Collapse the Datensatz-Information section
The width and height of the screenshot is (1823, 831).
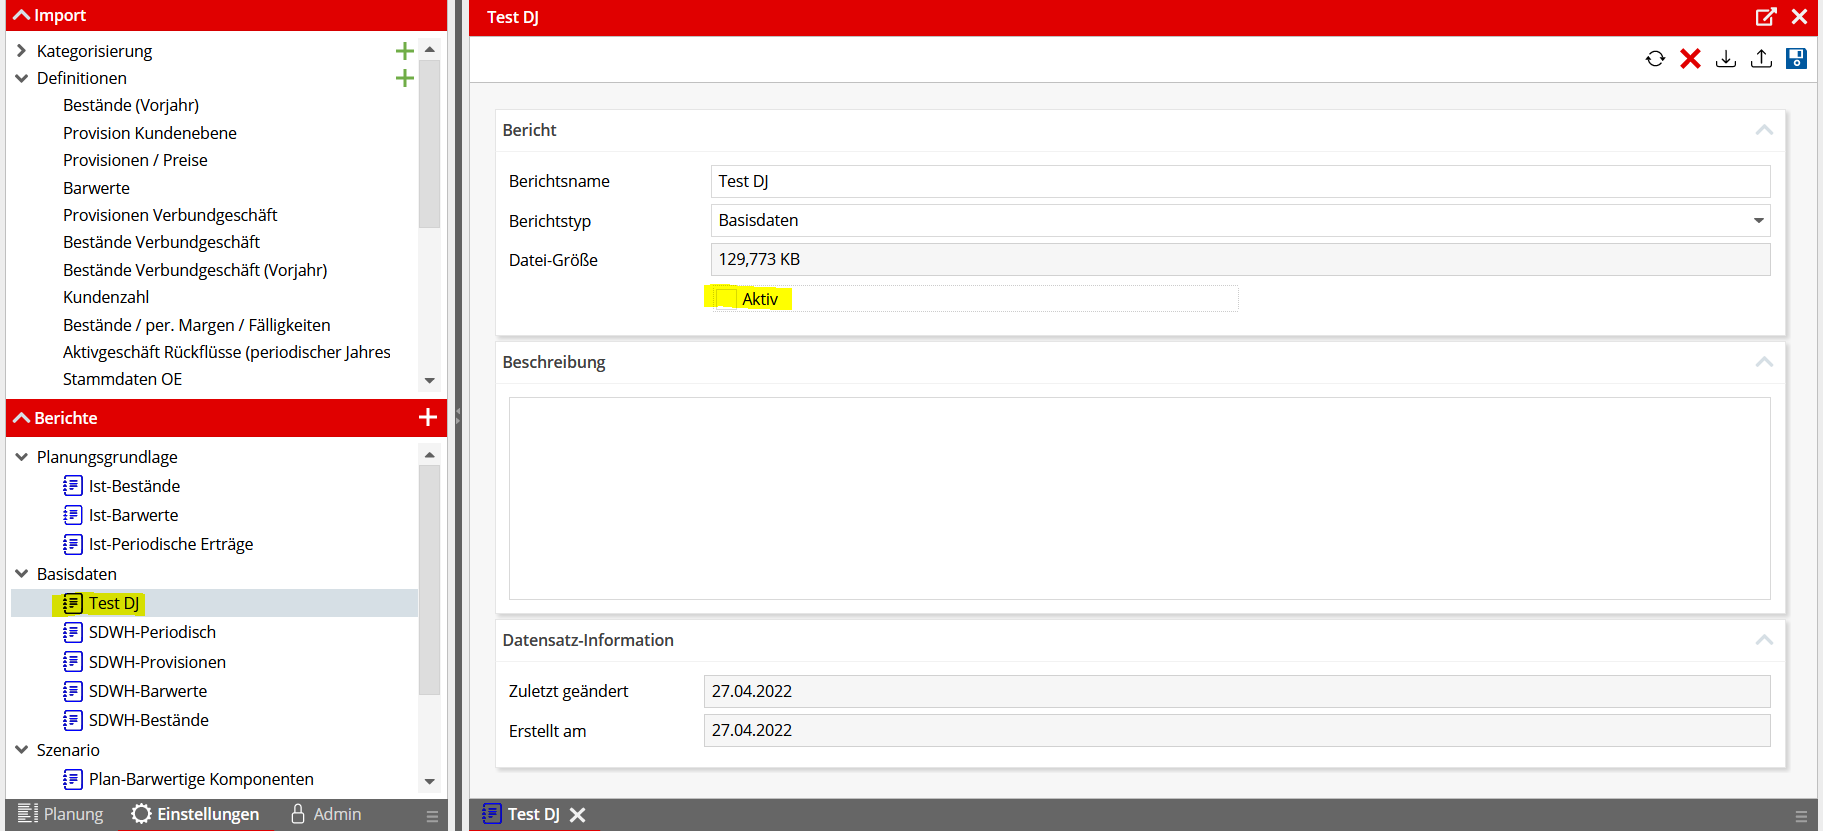(x=1764, y=640)
